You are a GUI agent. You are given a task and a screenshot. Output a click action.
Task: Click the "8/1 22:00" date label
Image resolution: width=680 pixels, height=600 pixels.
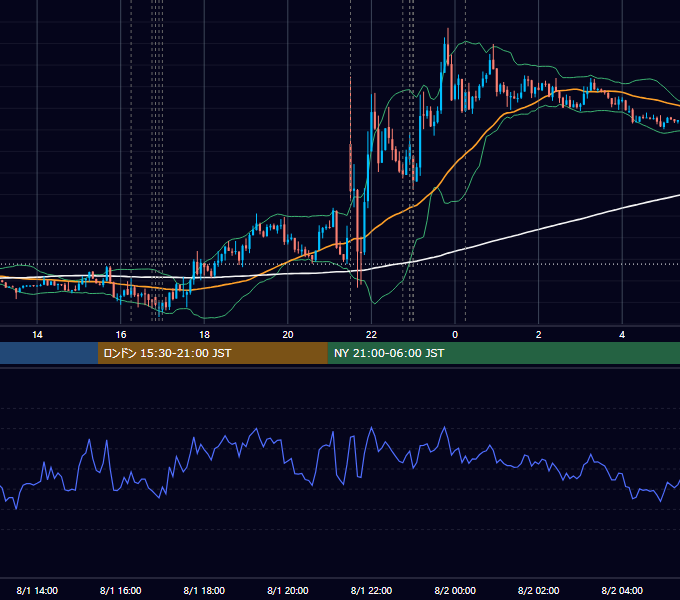click(x=371, y=590)
